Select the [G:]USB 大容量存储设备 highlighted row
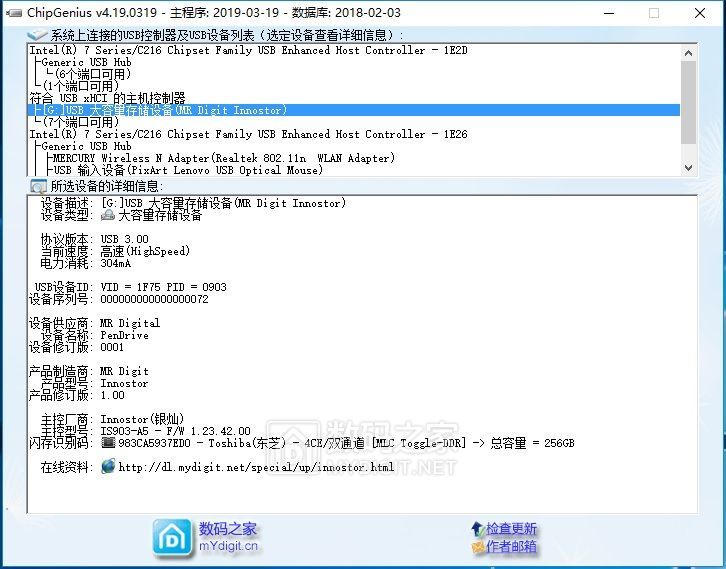 pyautogui.click(x=354, y=110)
